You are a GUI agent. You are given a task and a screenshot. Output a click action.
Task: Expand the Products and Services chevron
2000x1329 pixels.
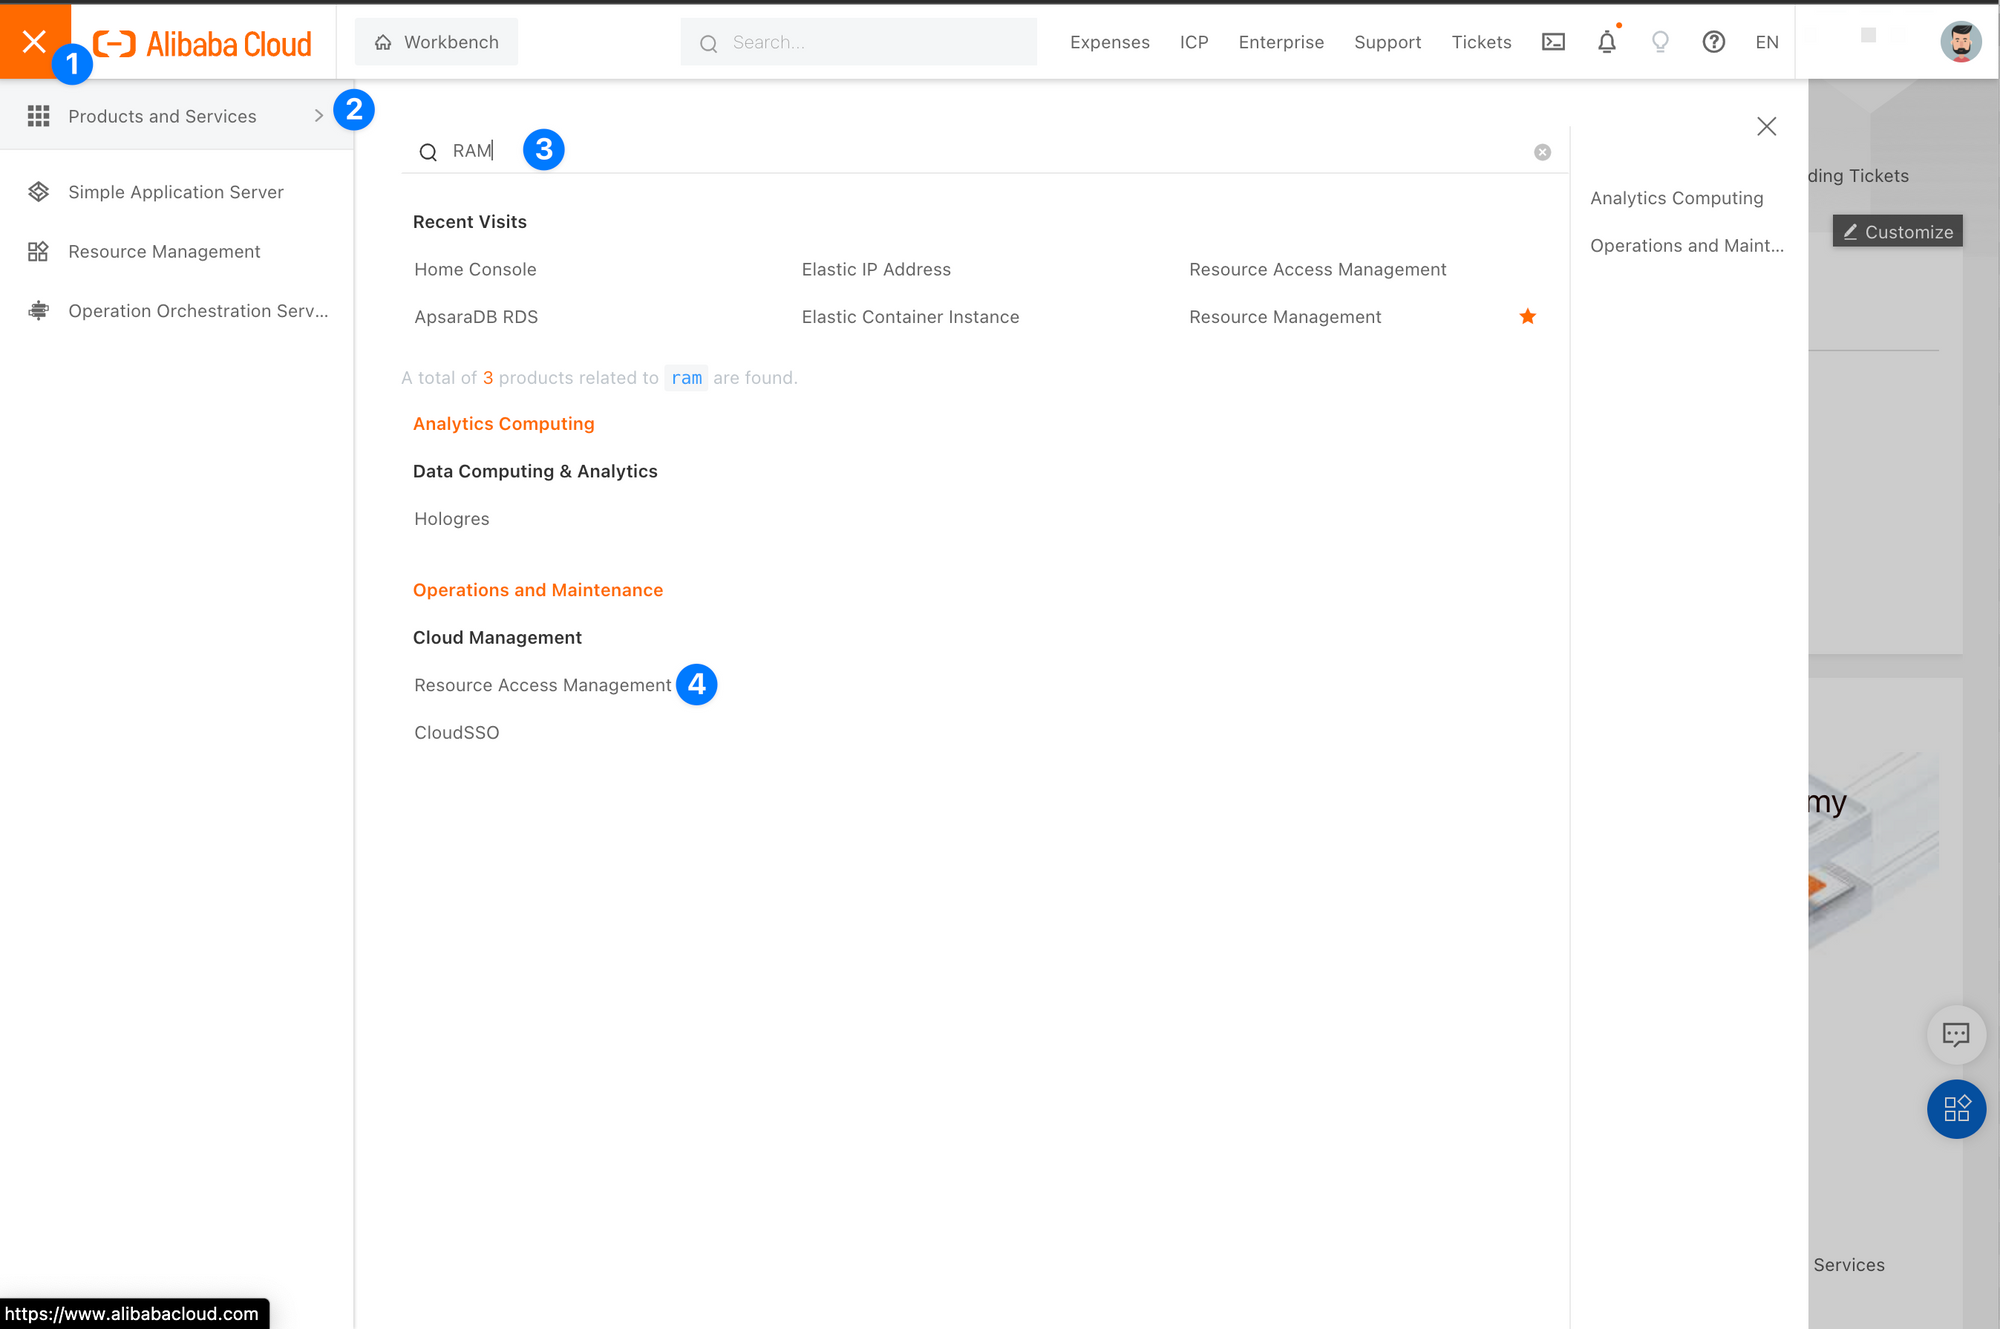319,116
